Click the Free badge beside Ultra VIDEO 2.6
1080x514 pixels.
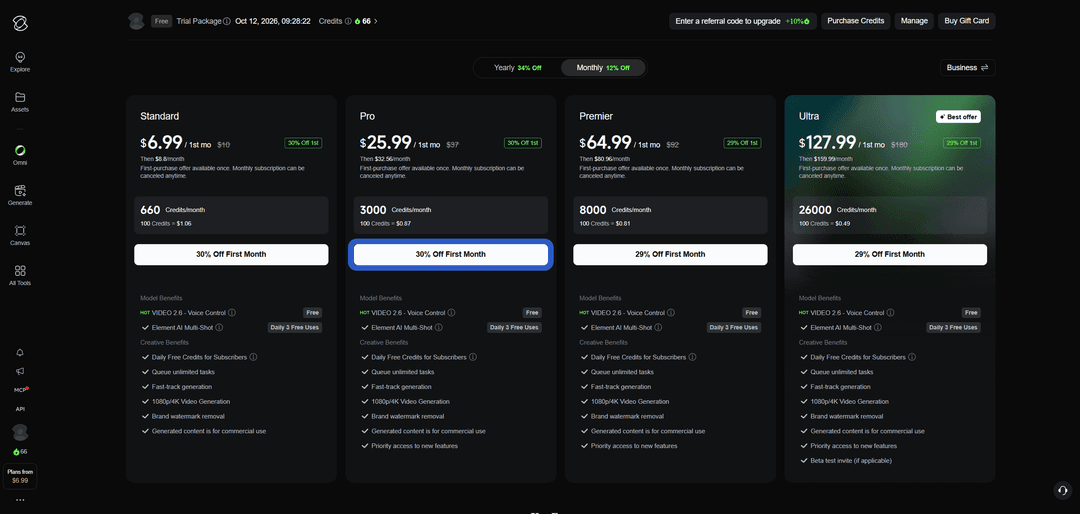(971, 313)
